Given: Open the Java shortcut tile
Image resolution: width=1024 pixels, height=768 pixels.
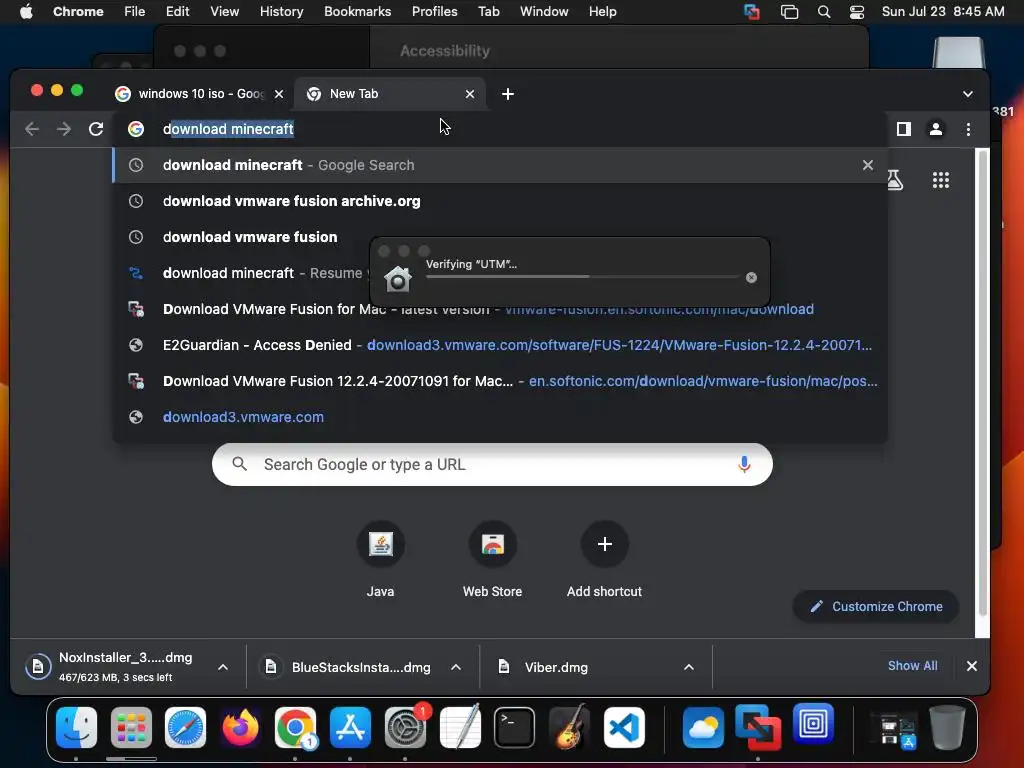Looking at the screenshot, I should click(x=381, y=559).
